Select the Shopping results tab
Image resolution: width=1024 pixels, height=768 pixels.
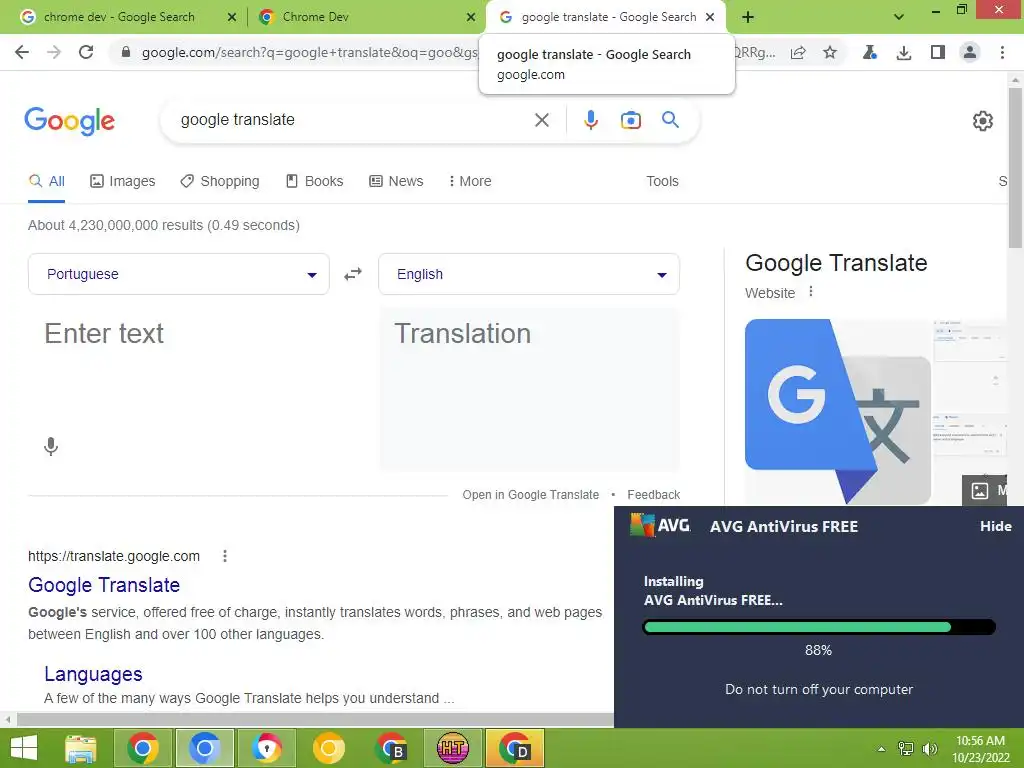[220, 182]
